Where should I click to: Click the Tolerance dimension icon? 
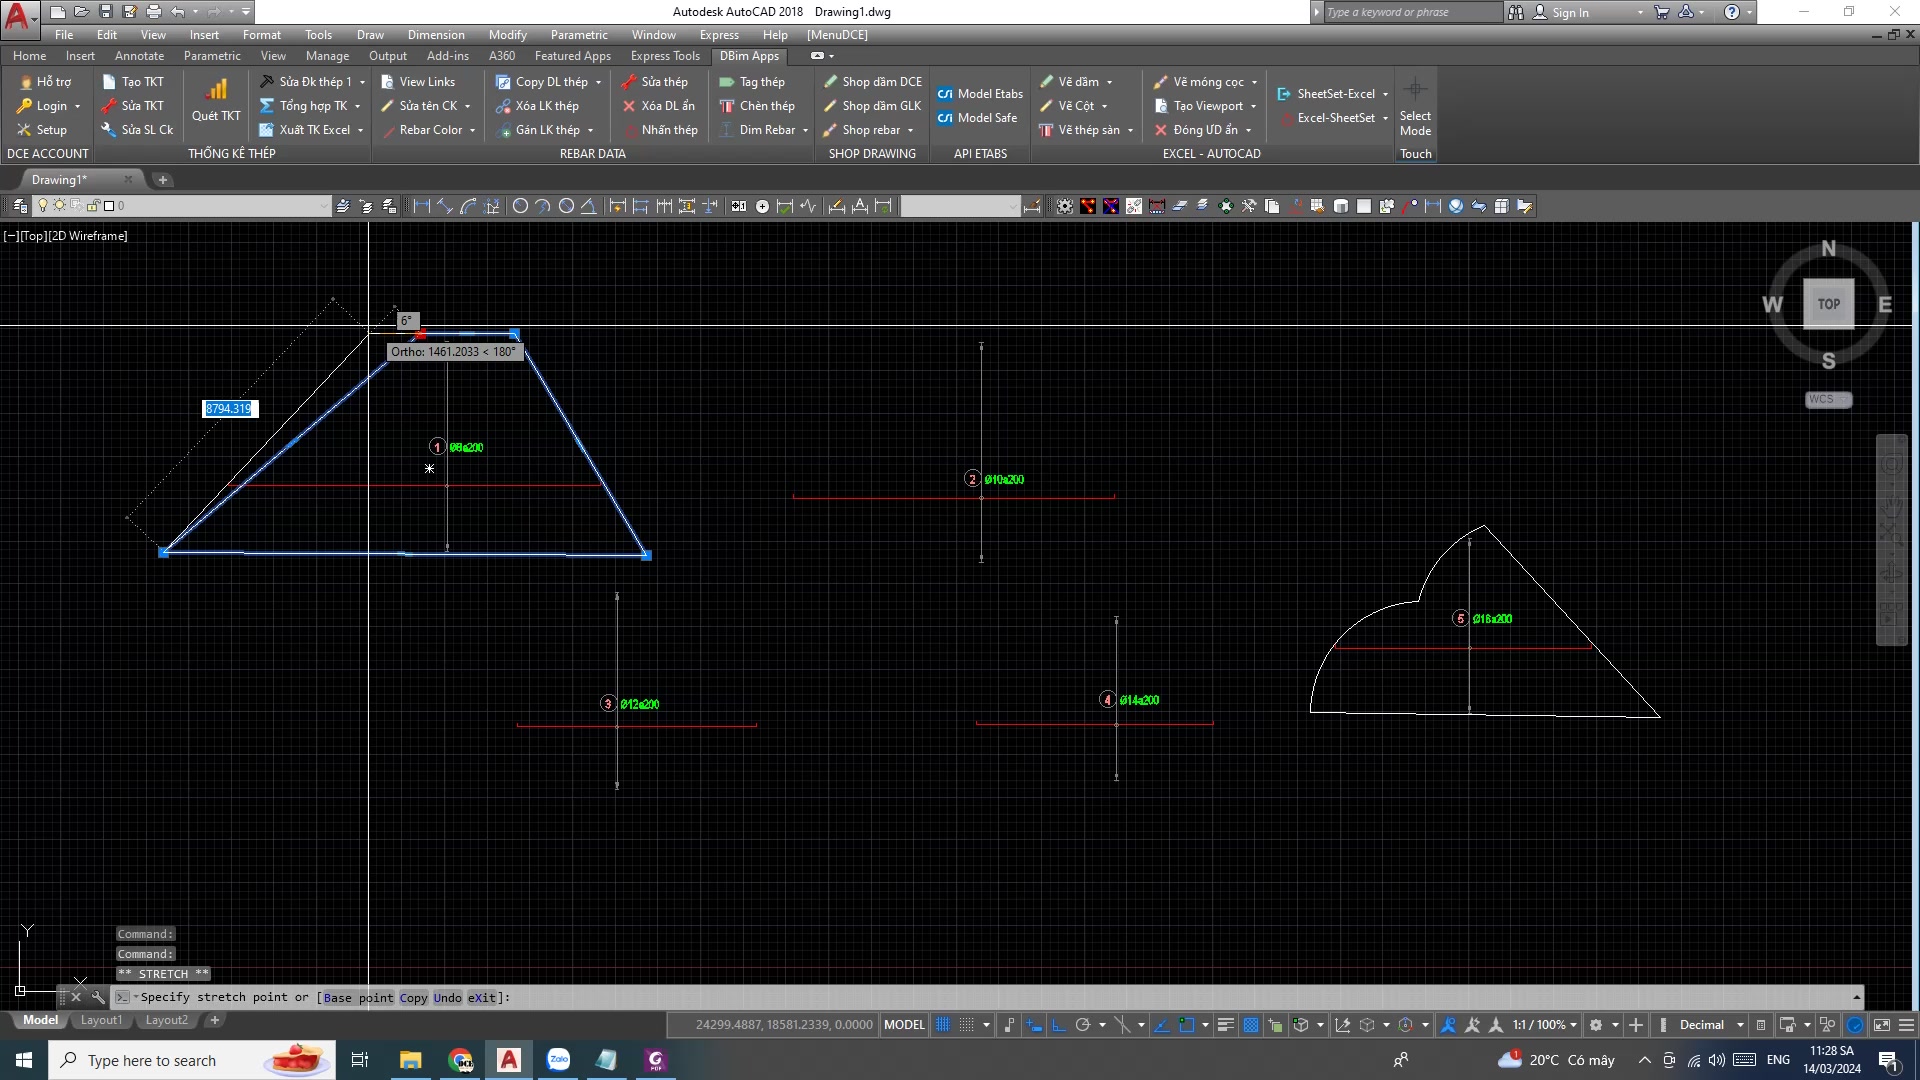[x=738, y=206]
